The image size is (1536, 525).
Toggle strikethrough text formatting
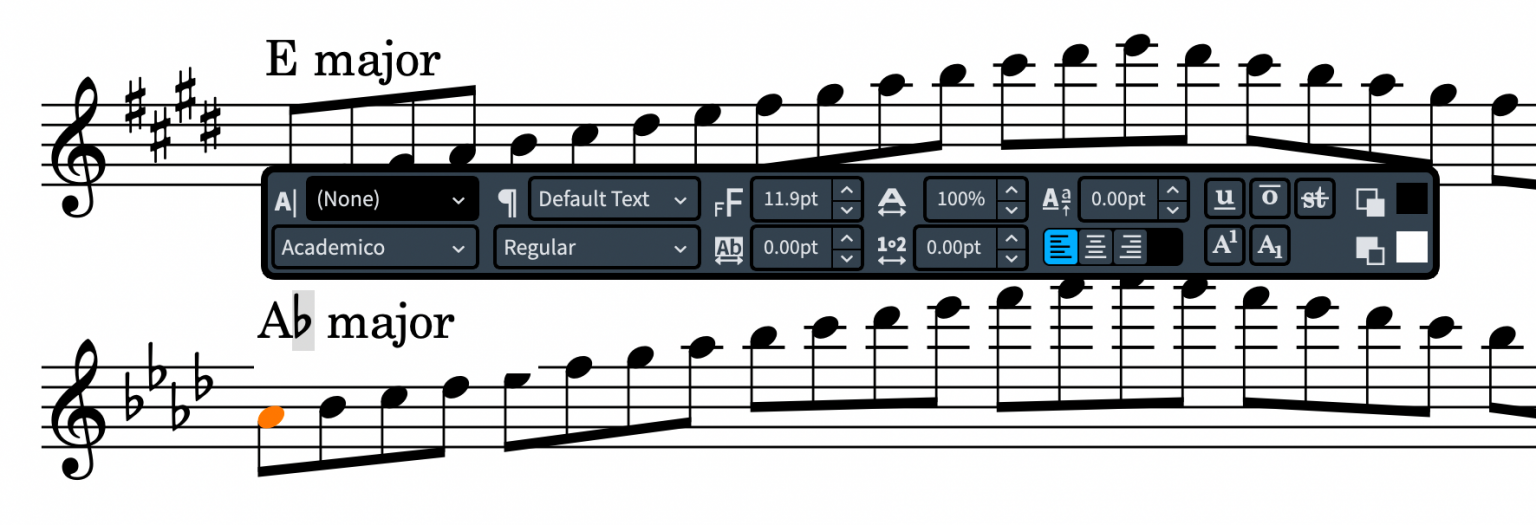coord(1314,198)
